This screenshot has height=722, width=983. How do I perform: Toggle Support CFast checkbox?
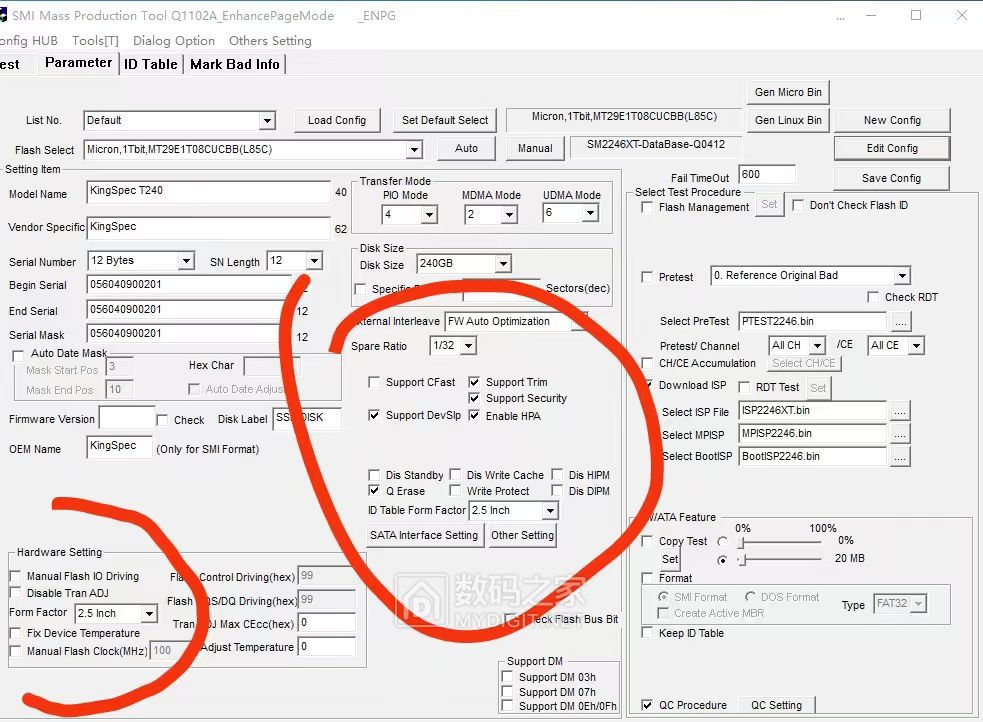(374, 382)
